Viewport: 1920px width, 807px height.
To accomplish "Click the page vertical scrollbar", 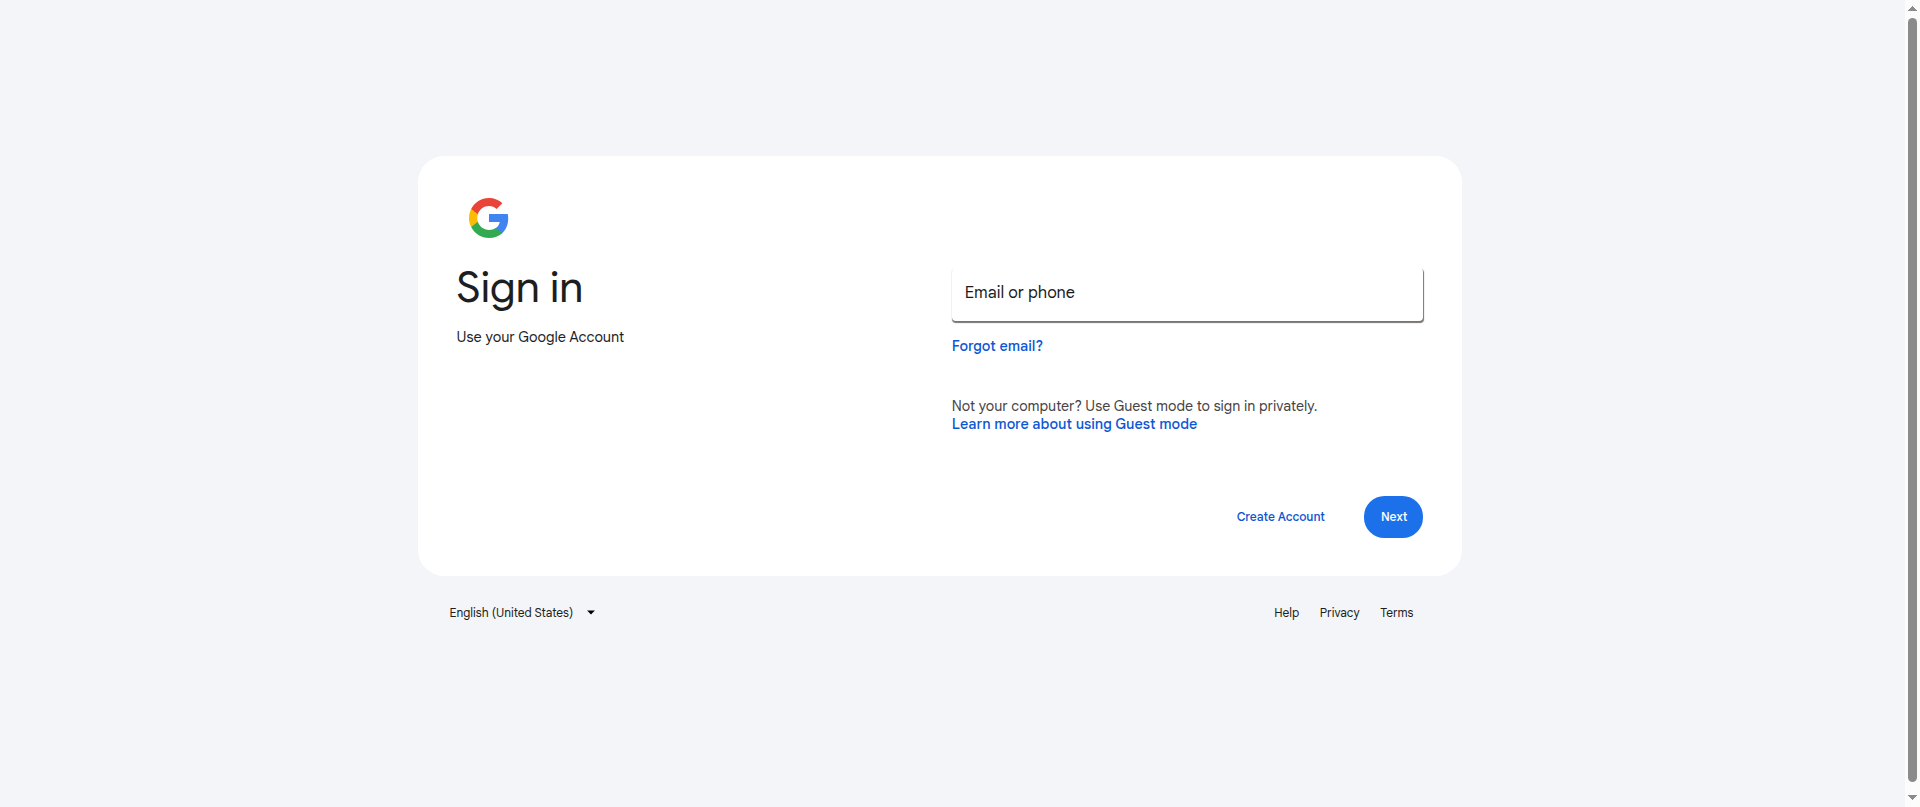I will coord(1912,400).
